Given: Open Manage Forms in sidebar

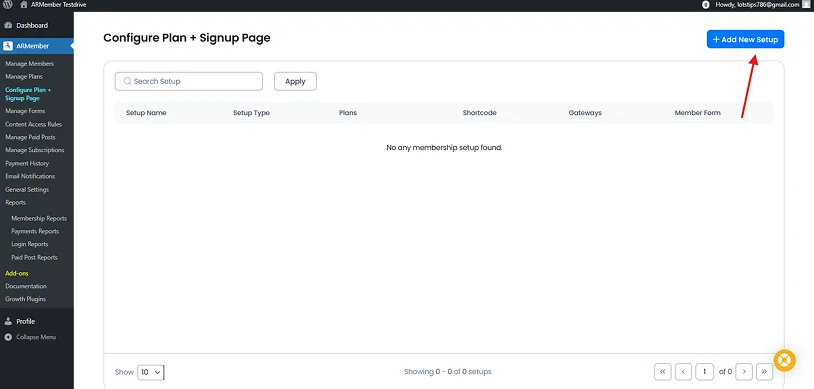Looking at the screenshot, I should 25,111.
